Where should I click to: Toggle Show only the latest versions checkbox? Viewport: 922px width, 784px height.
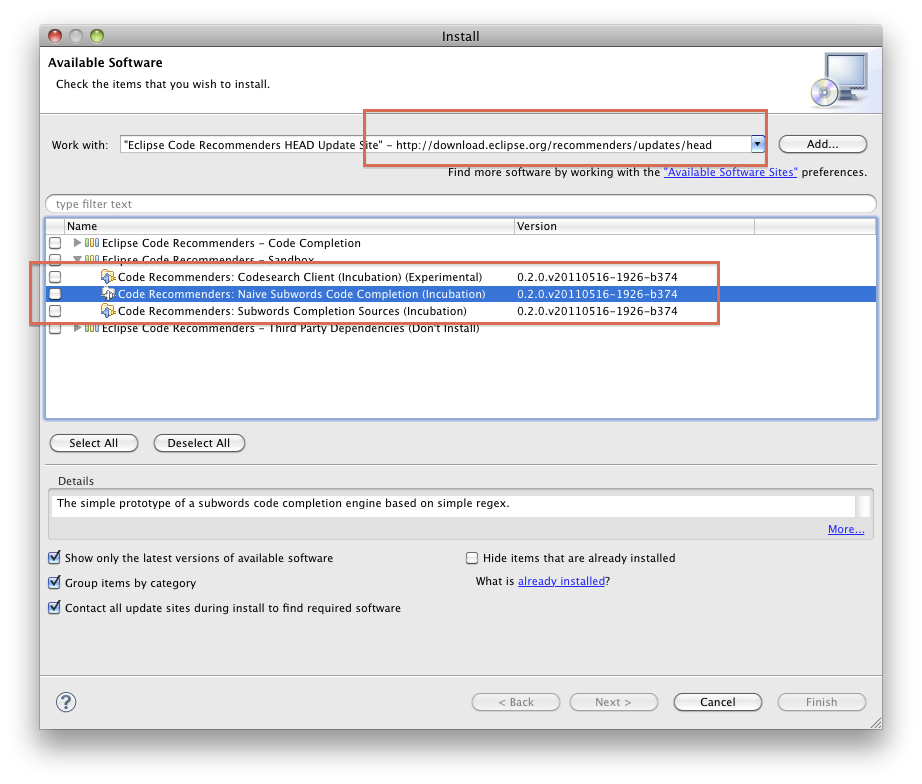tap(54, 557)
